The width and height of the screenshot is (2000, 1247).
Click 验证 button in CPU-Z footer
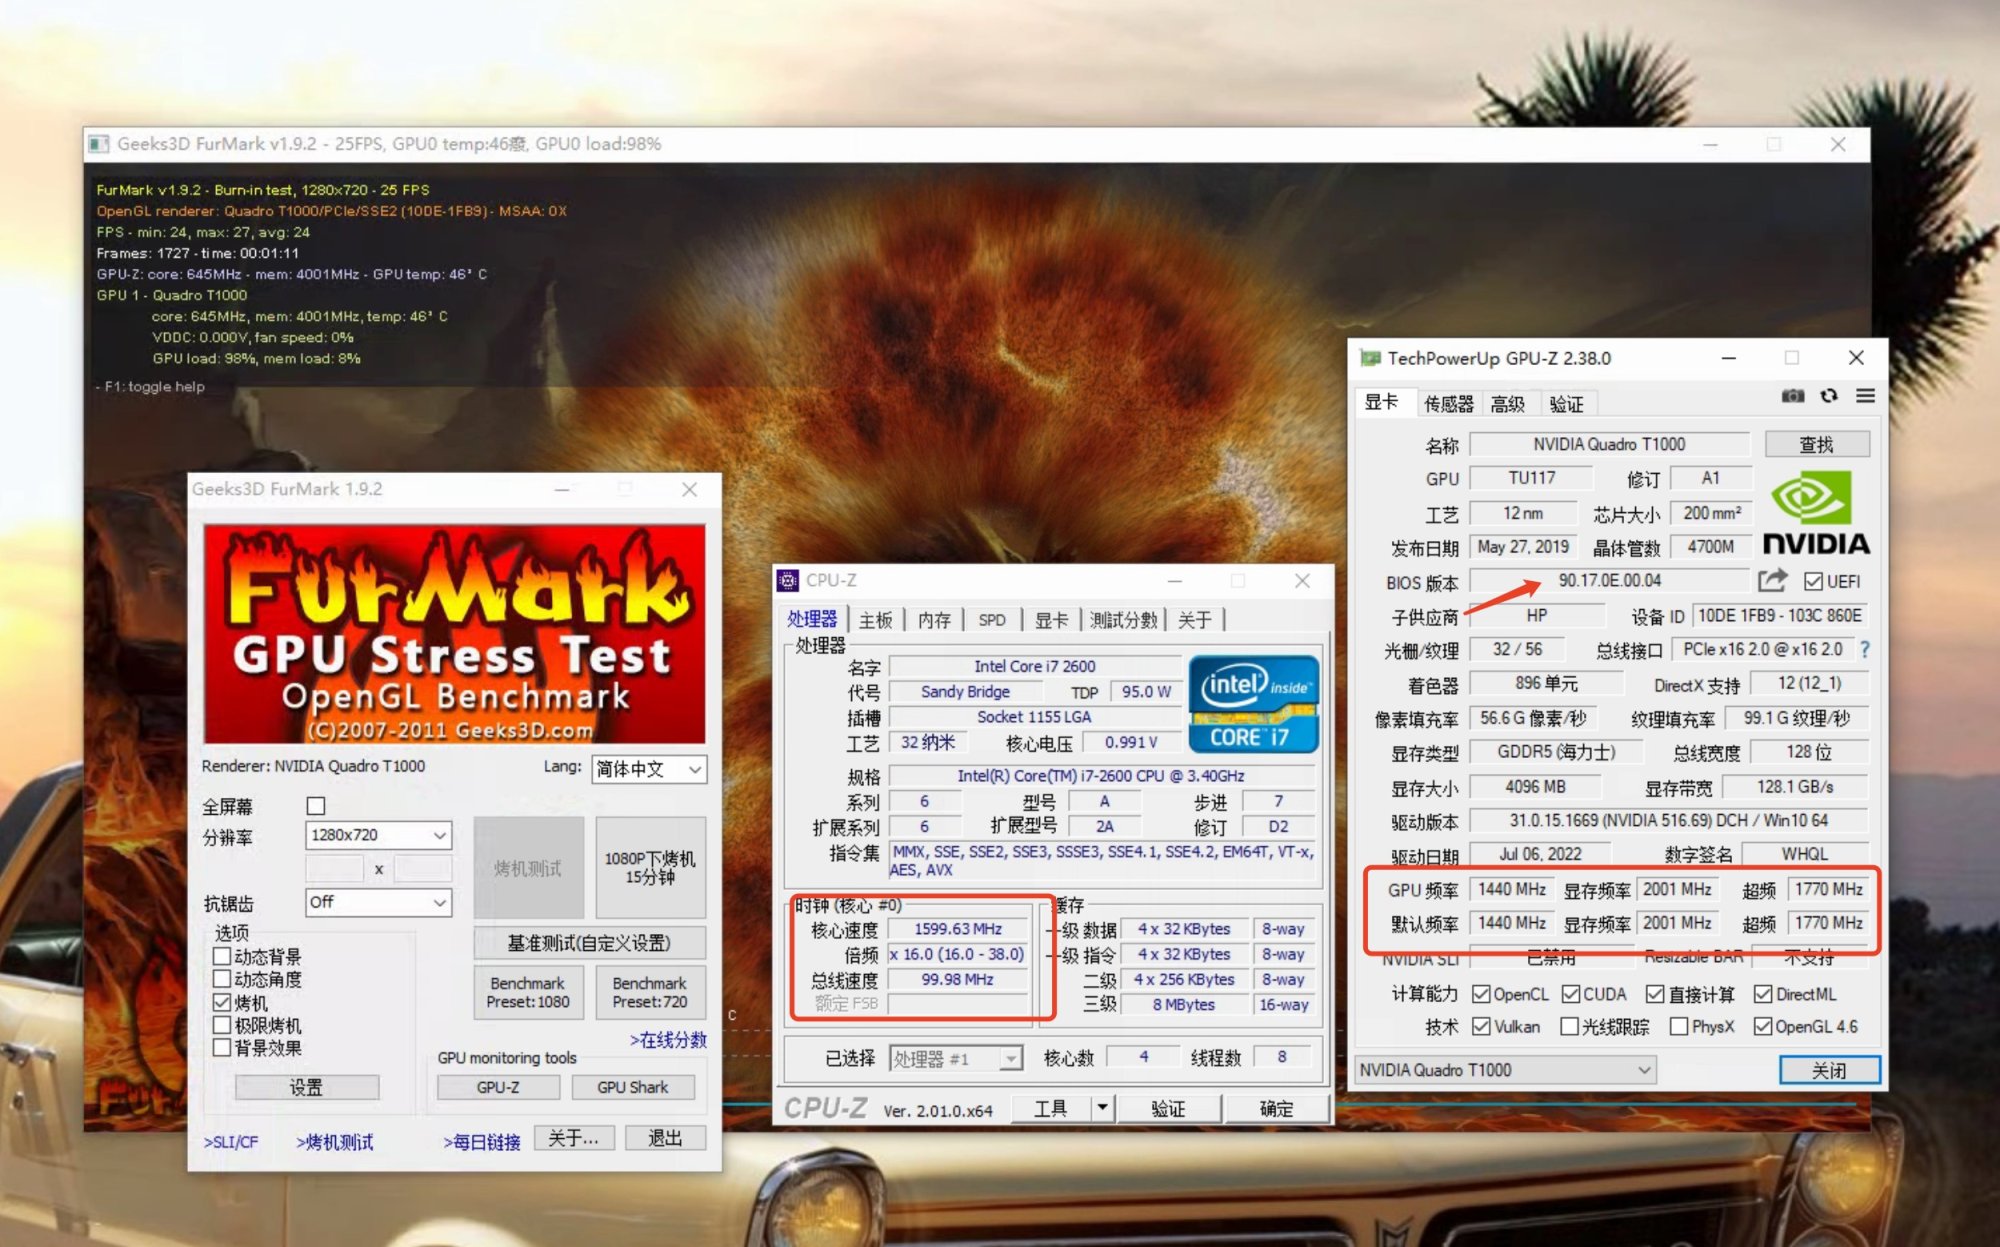1167,1108
